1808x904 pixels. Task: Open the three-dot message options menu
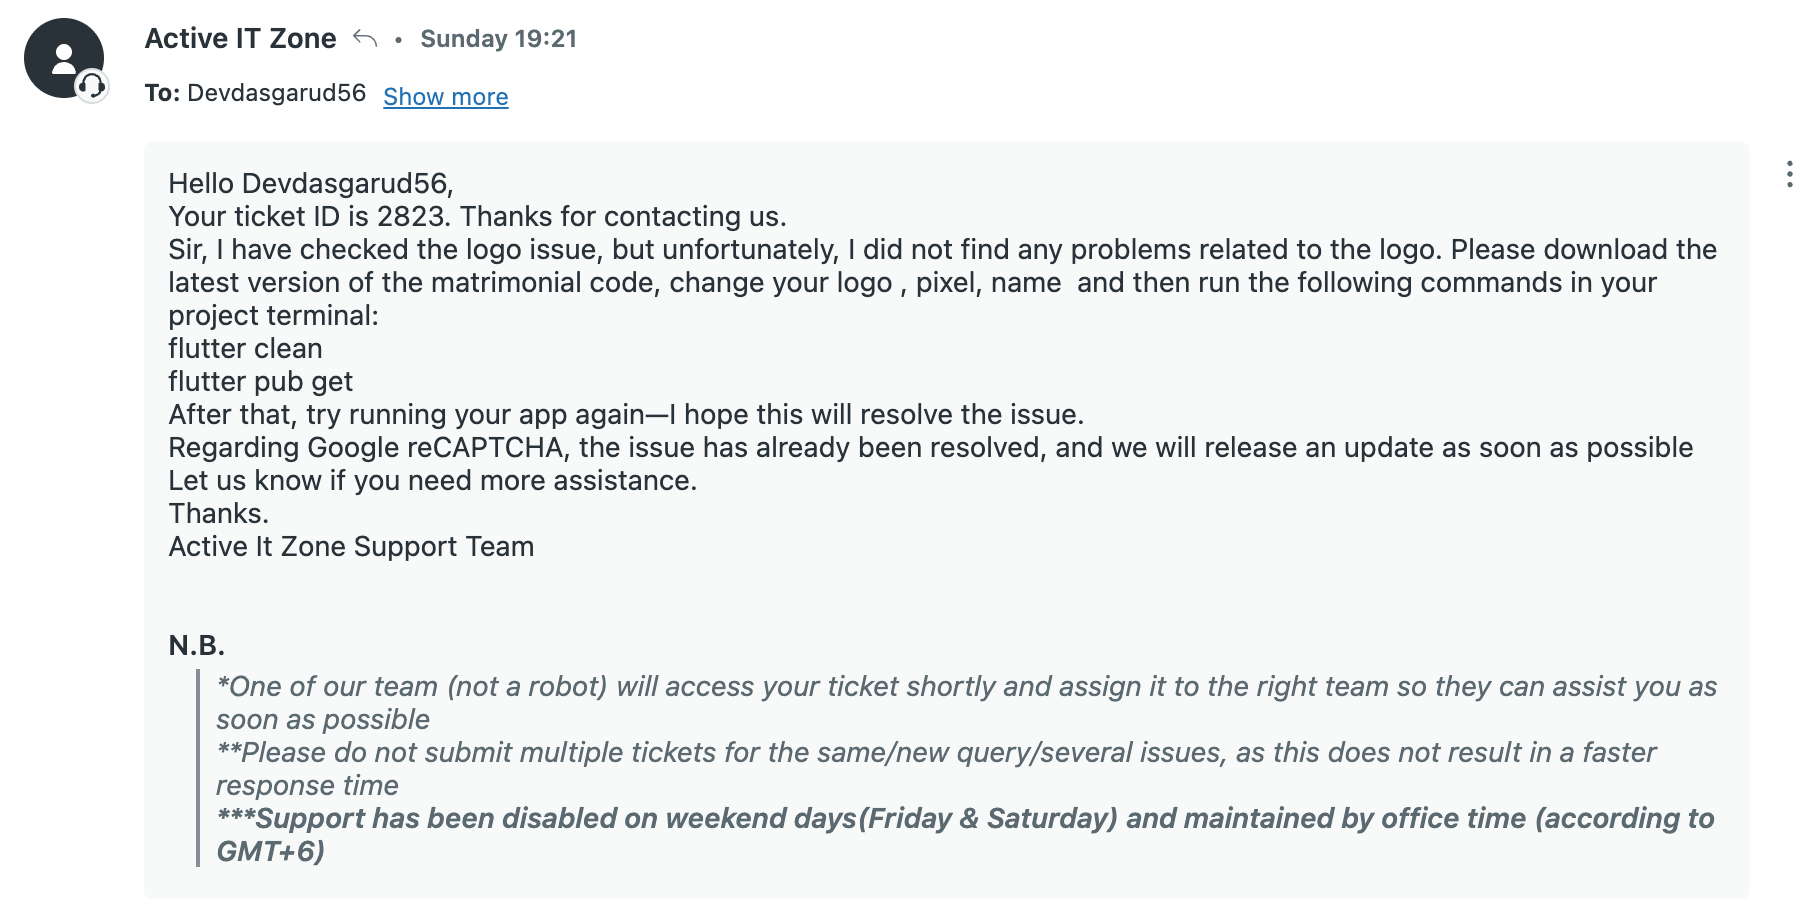1789,174
